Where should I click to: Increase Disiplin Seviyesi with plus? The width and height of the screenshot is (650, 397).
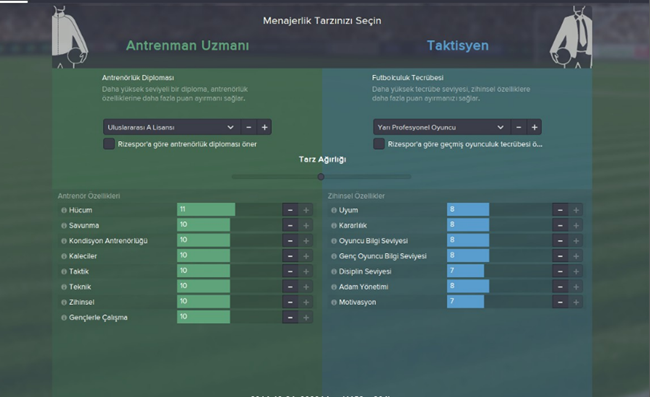(x=576, y=271)
